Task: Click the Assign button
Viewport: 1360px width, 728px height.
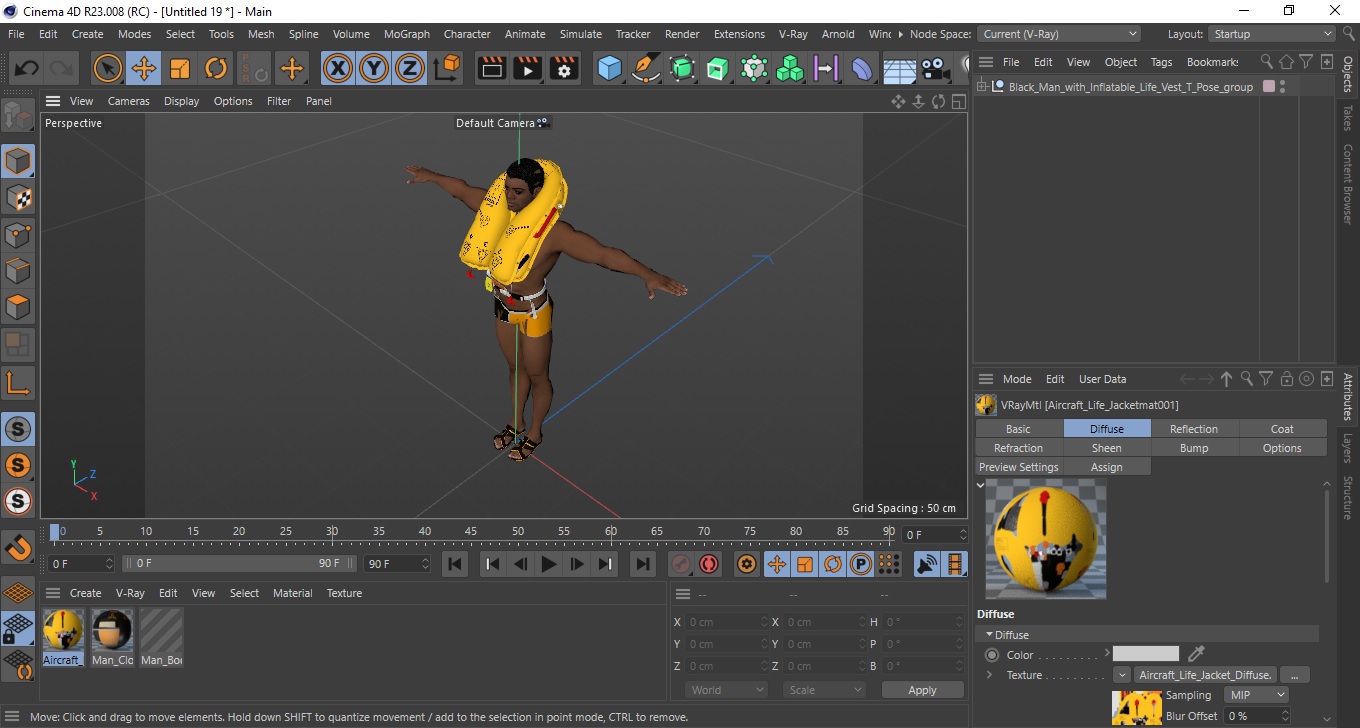Action: click(x=1106, y=467)
